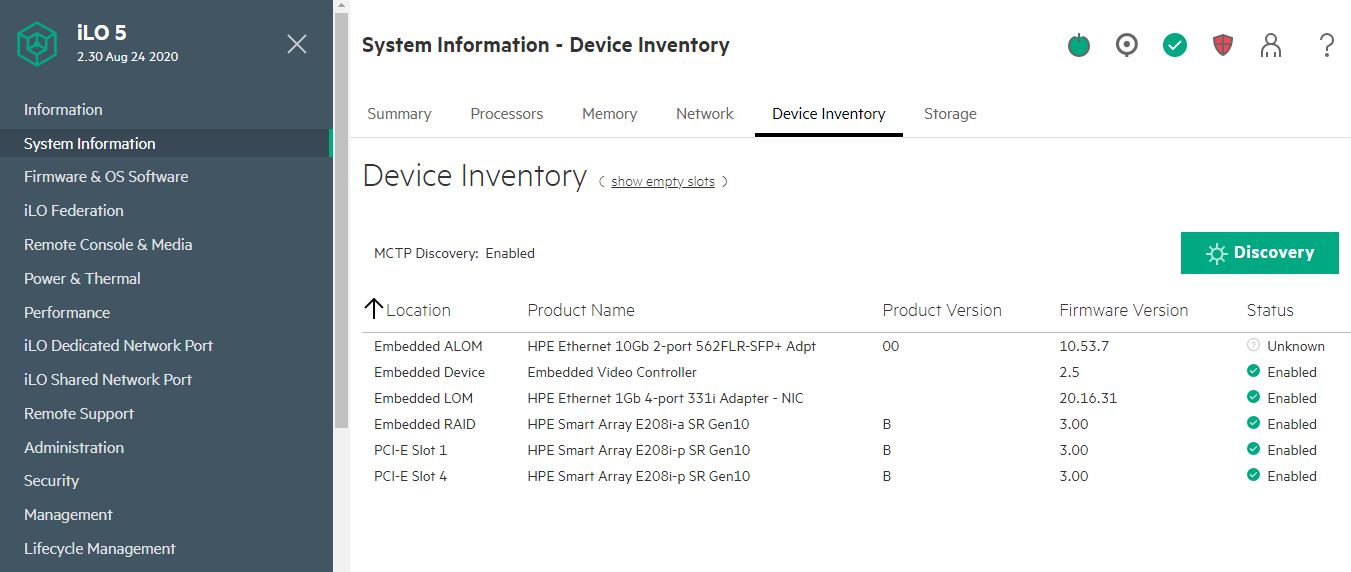The width and height of the screenshot is (1351, 572).
Task: Click the PCI-E Slot 4 cell
Action: tap(410, 476)
